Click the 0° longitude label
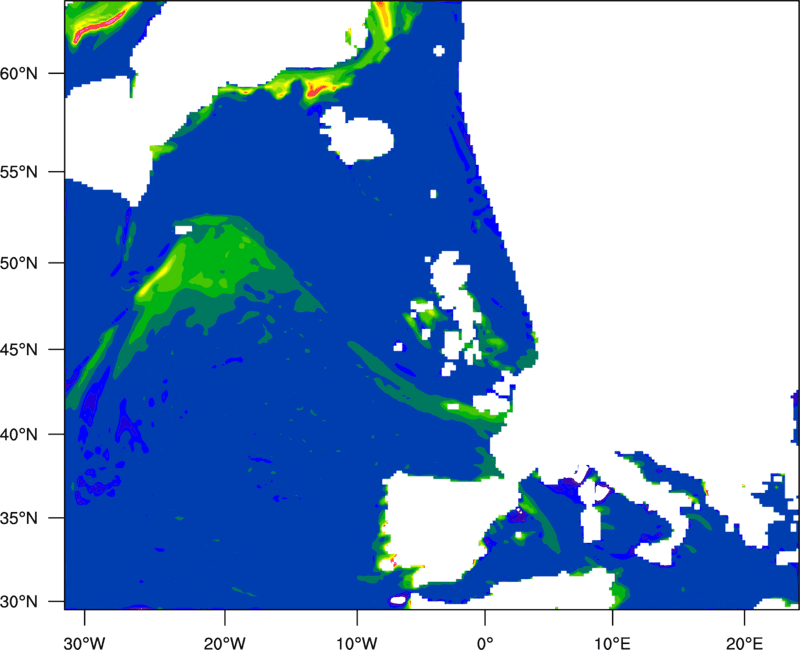 click(485, 643)
